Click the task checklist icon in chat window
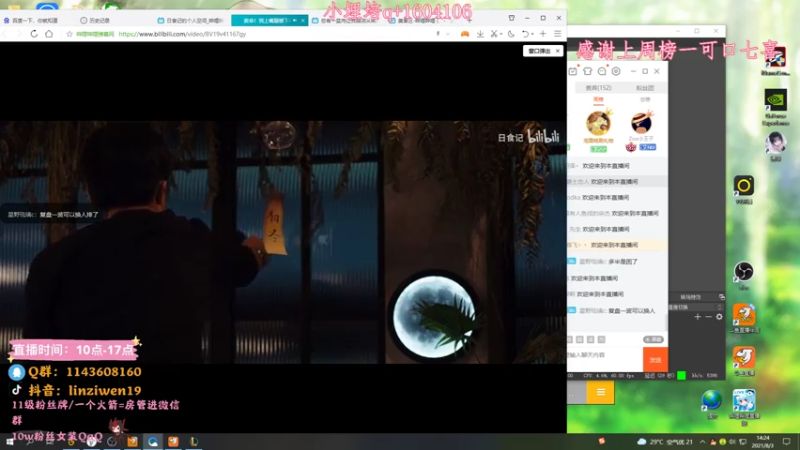 pos(573,71)
